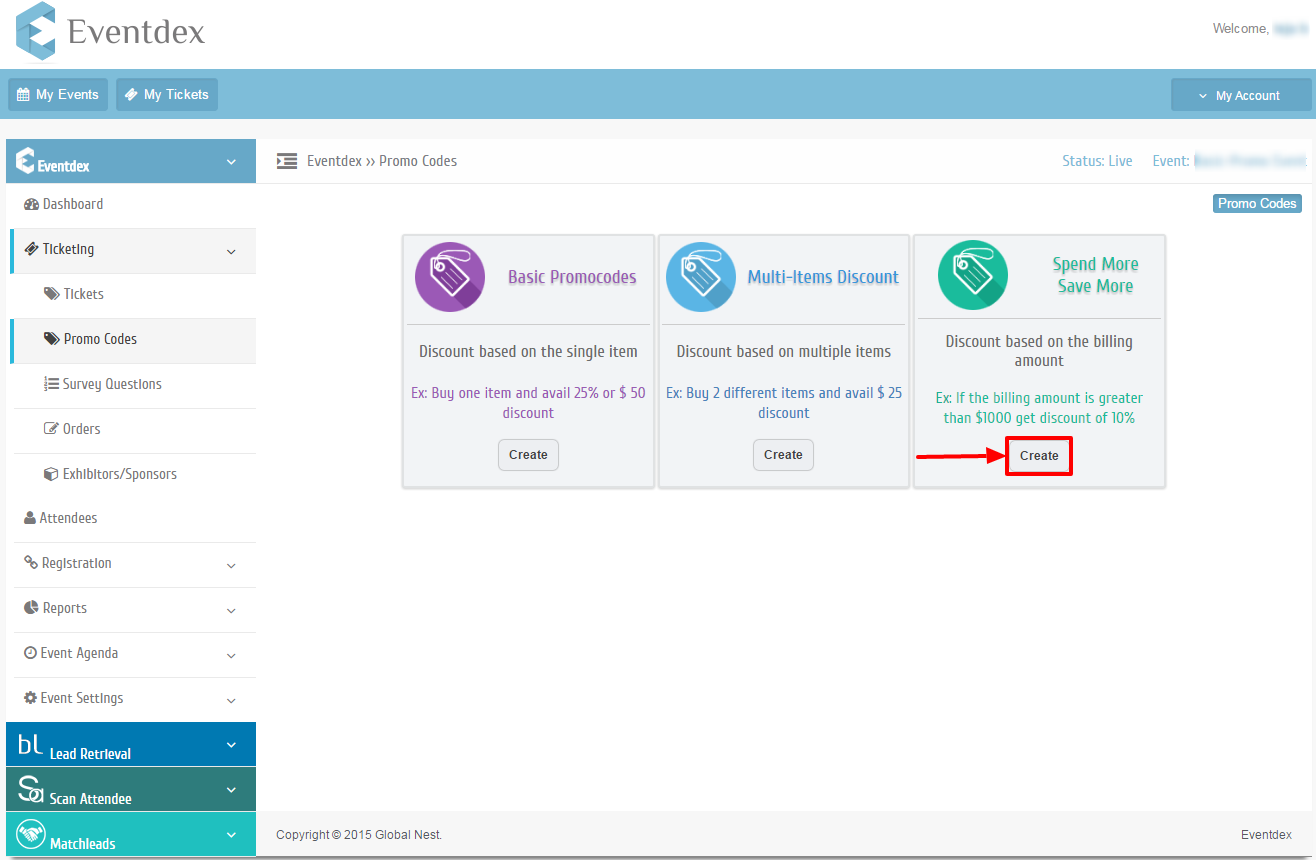The width and height of the screenshot is (1316, 860).
Task: Expand the Event Settings chevron
Action: click(231, 701)
